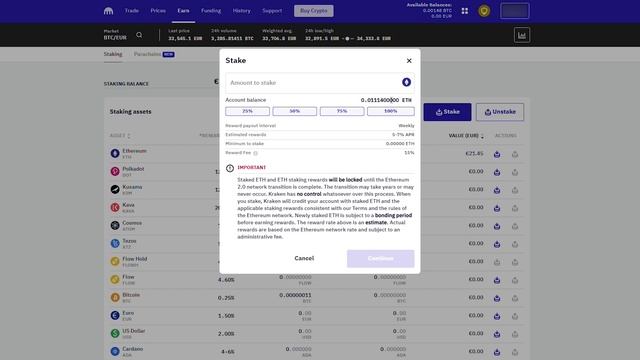This screenshot has height=360, width=640.
Task: Open the apps grid icon
Action: tap(464, 11)
